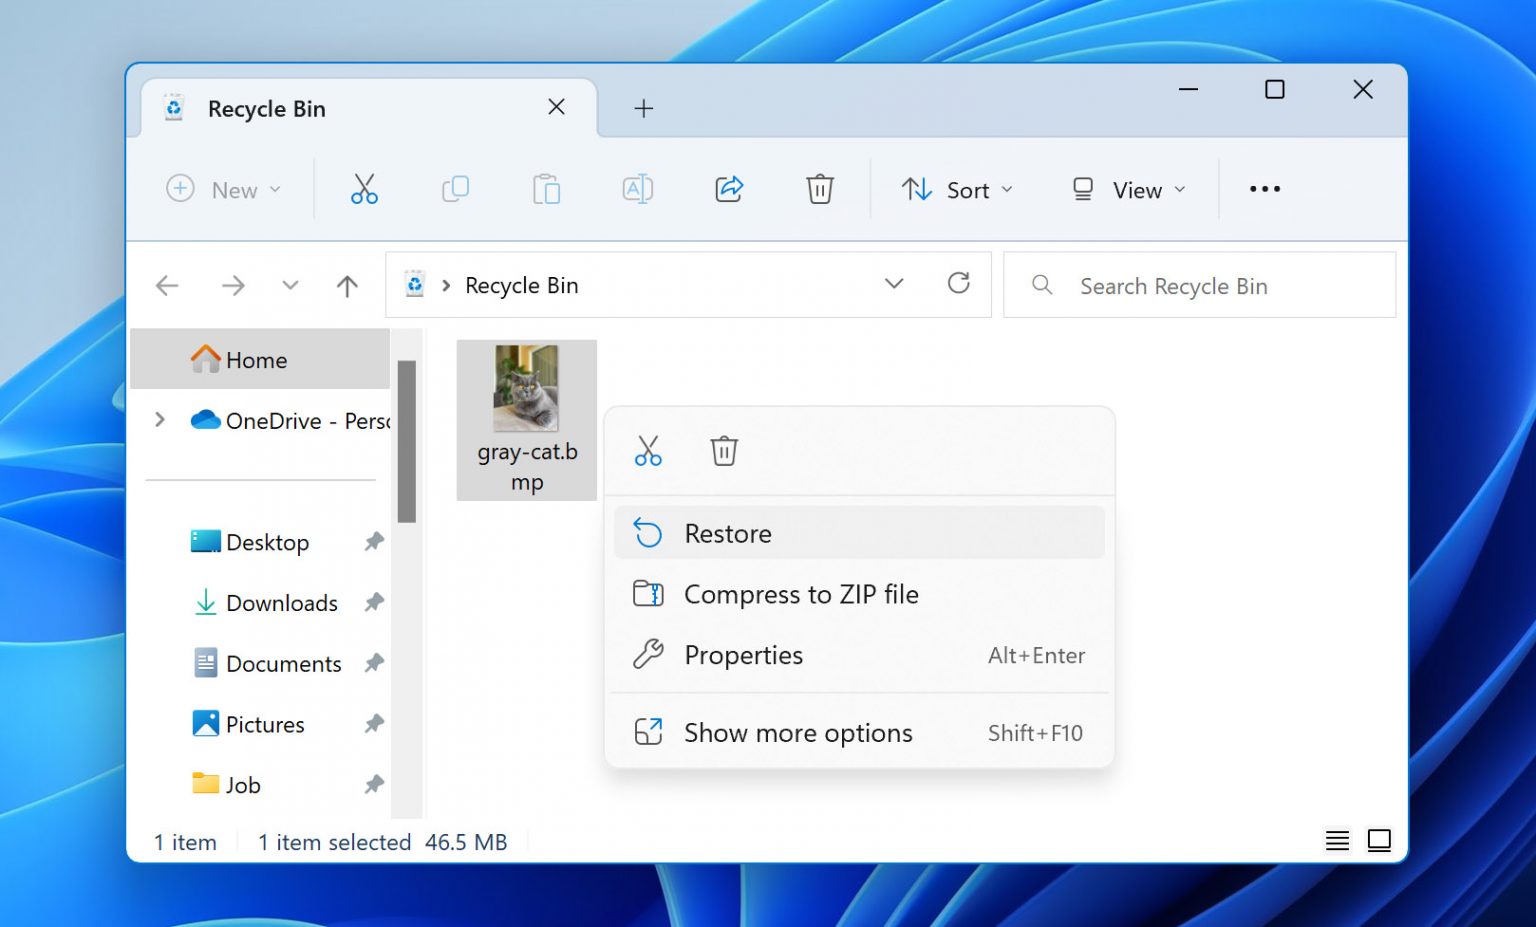The width and height of the screenshot is (1536, 927).
Task: Expand the OneDrive tree node
Action: (x=160, y=420)
